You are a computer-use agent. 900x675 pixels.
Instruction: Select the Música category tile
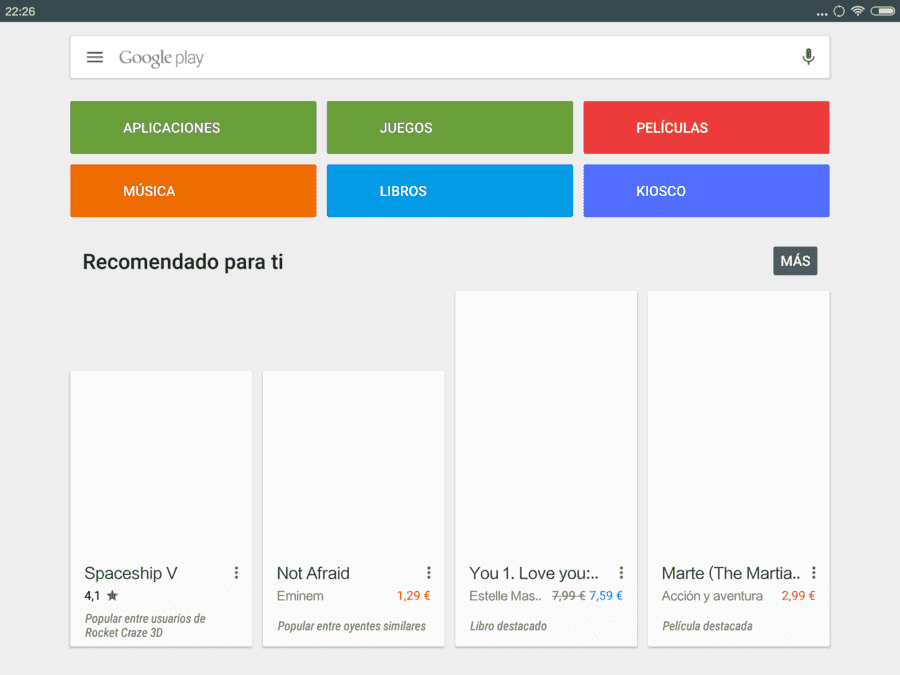click(x=193, y=191)
